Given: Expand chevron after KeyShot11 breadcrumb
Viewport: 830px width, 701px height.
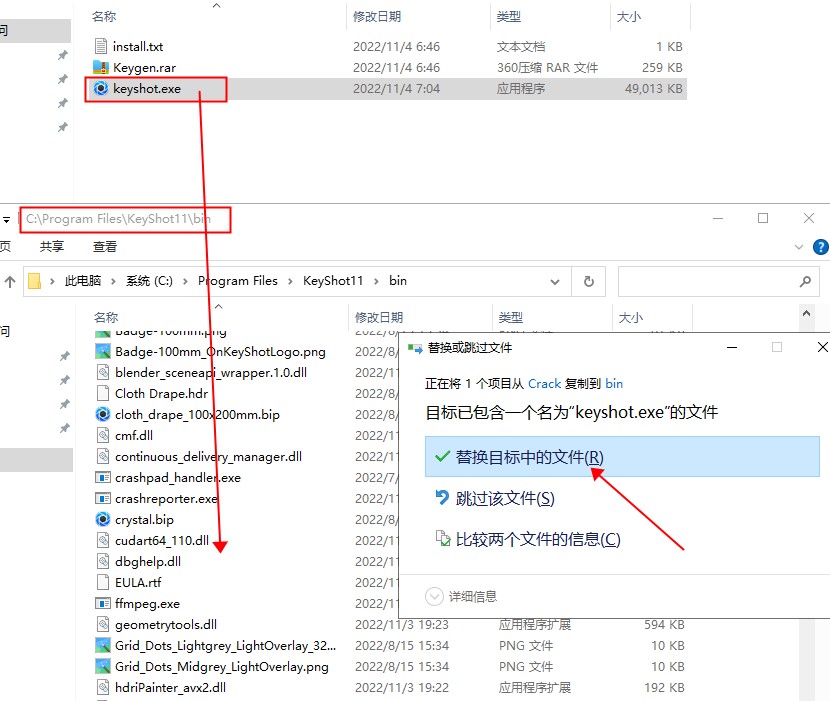Looking at the screenshot, I should click(x=376, y=282).
